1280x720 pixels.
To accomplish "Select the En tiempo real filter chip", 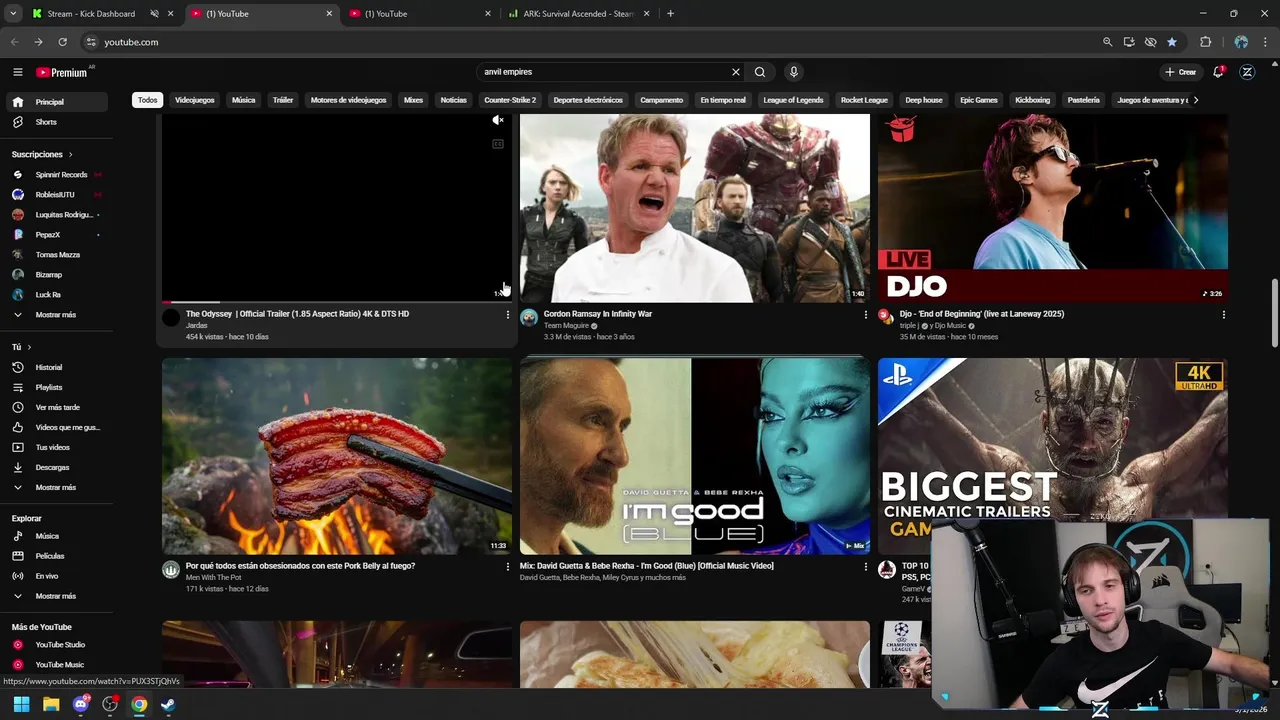I will [723, 100].
